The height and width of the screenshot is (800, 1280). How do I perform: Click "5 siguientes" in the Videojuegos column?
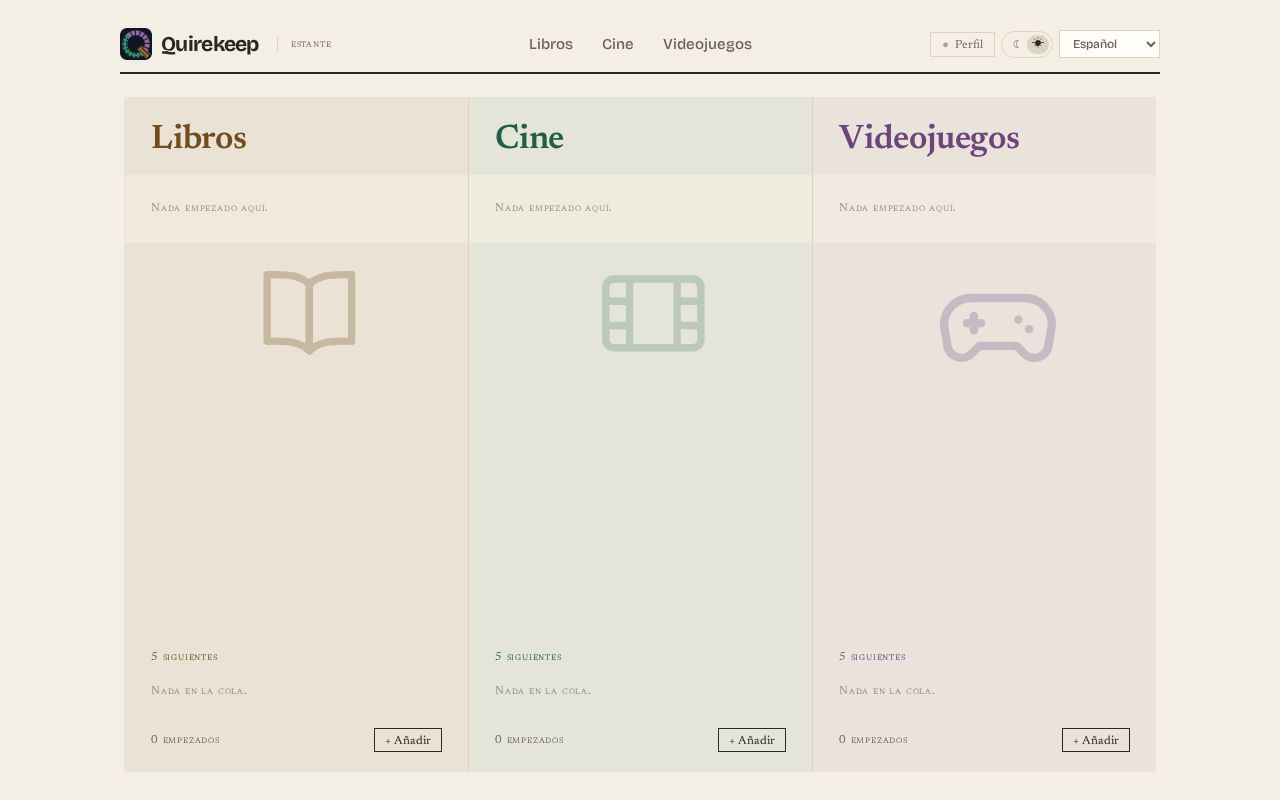tap(872, 656)
